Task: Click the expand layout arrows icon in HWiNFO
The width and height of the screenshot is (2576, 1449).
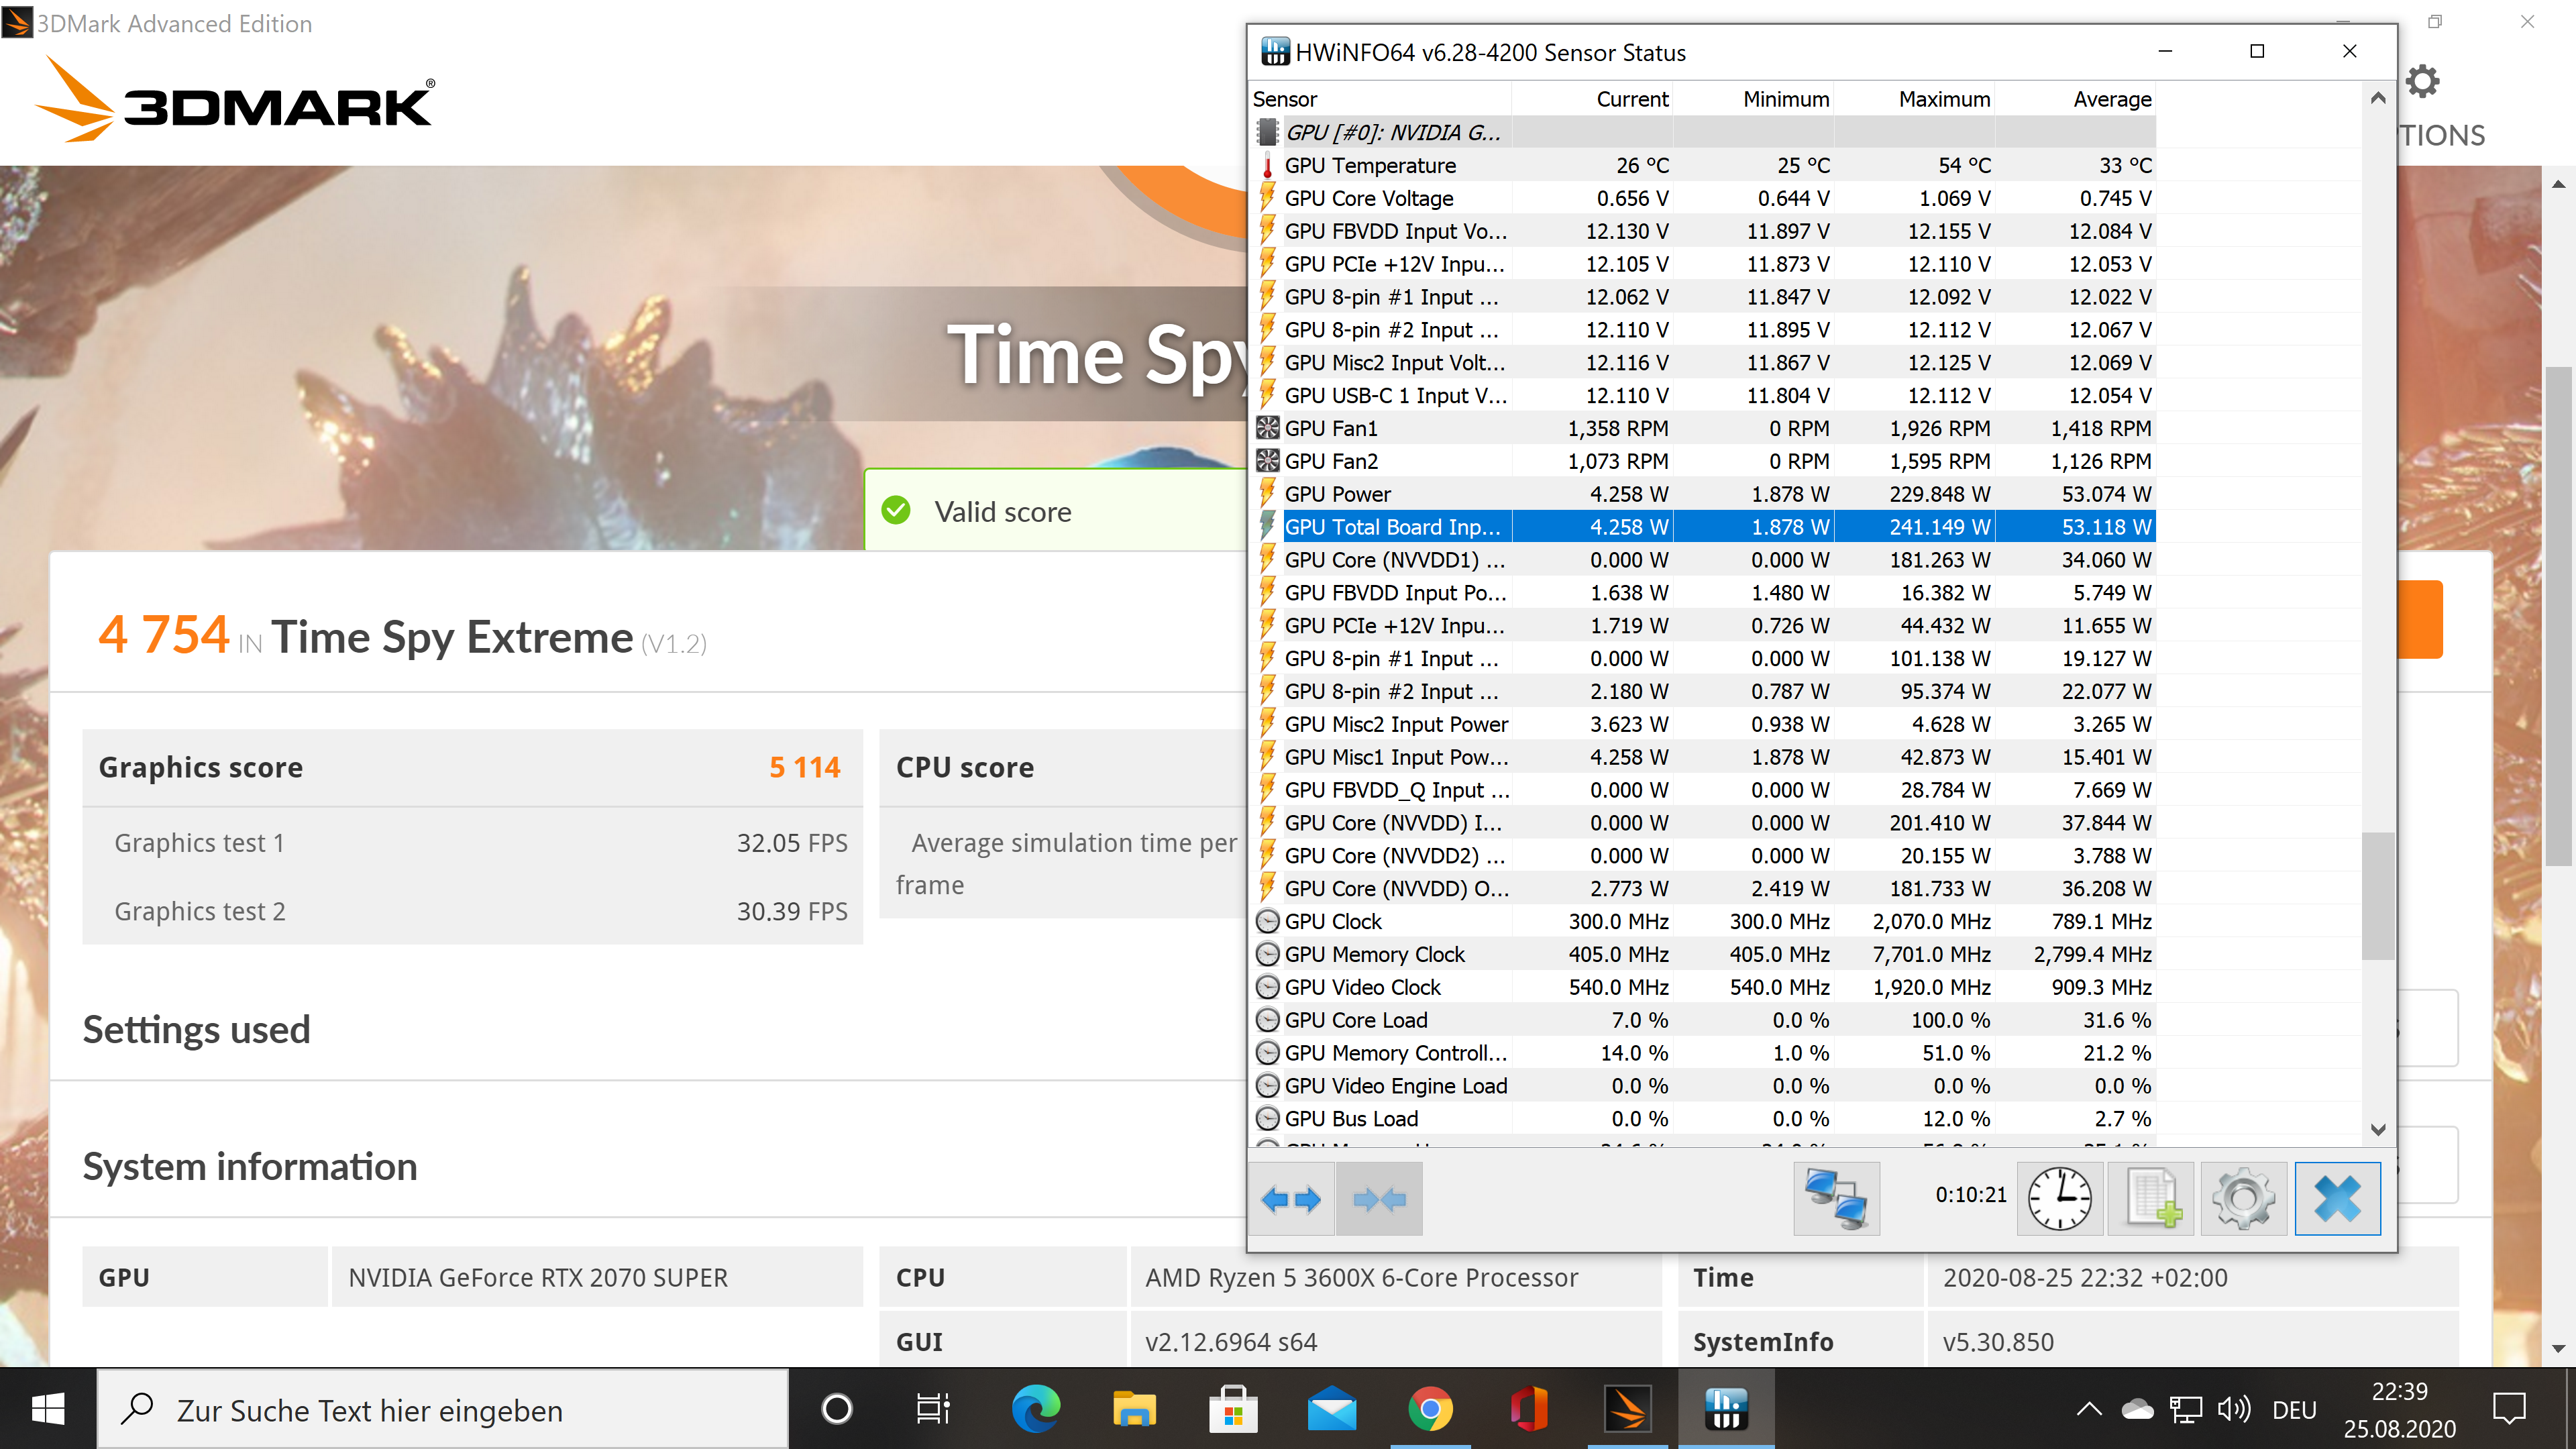Action: pyautogui.click(x=1291, y=1198)
